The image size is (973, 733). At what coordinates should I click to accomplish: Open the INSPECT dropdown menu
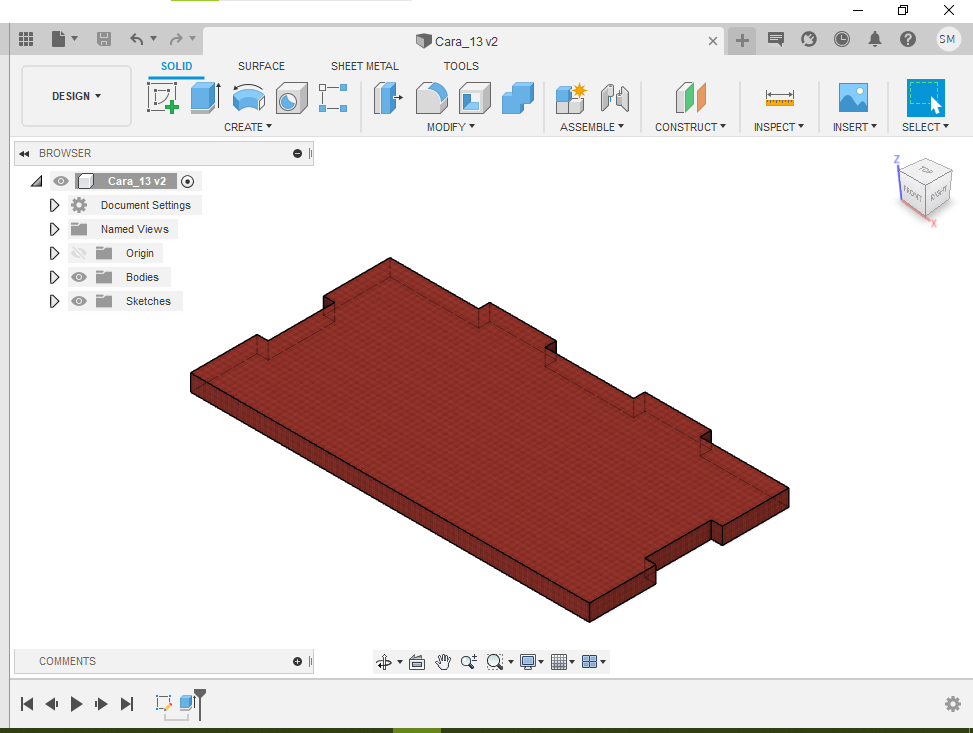coord(779,127)
